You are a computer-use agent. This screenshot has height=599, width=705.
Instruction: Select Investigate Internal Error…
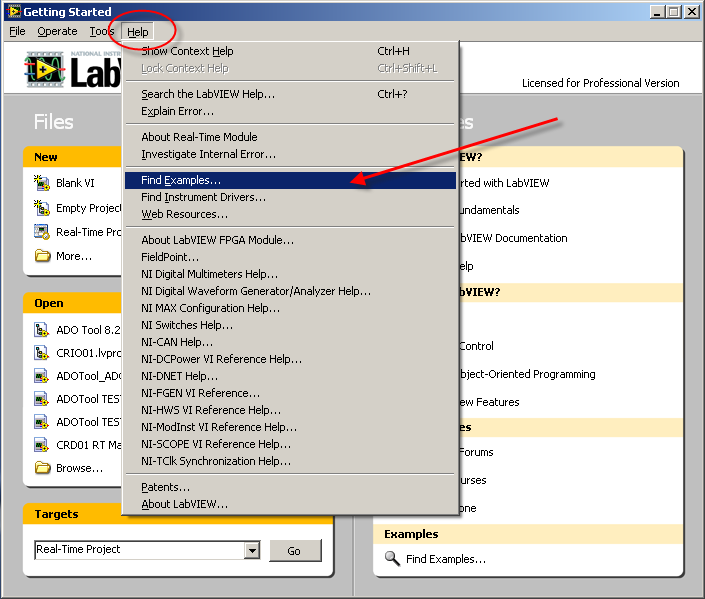point(290,154)
